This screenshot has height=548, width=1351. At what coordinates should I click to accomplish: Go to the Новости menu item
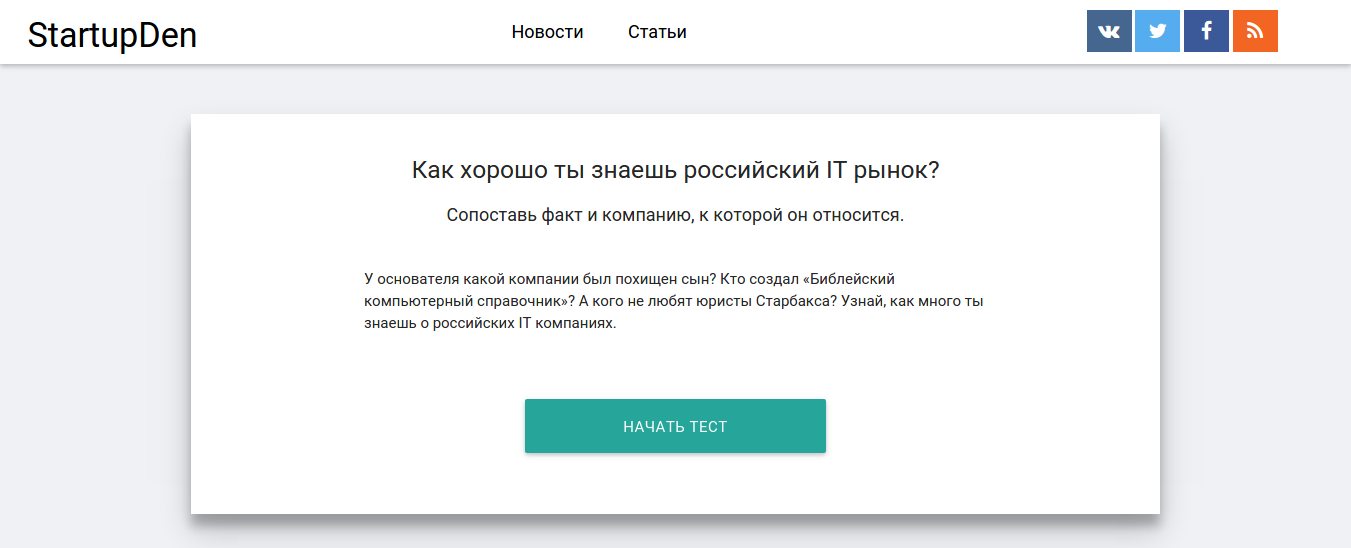point(547,32)
